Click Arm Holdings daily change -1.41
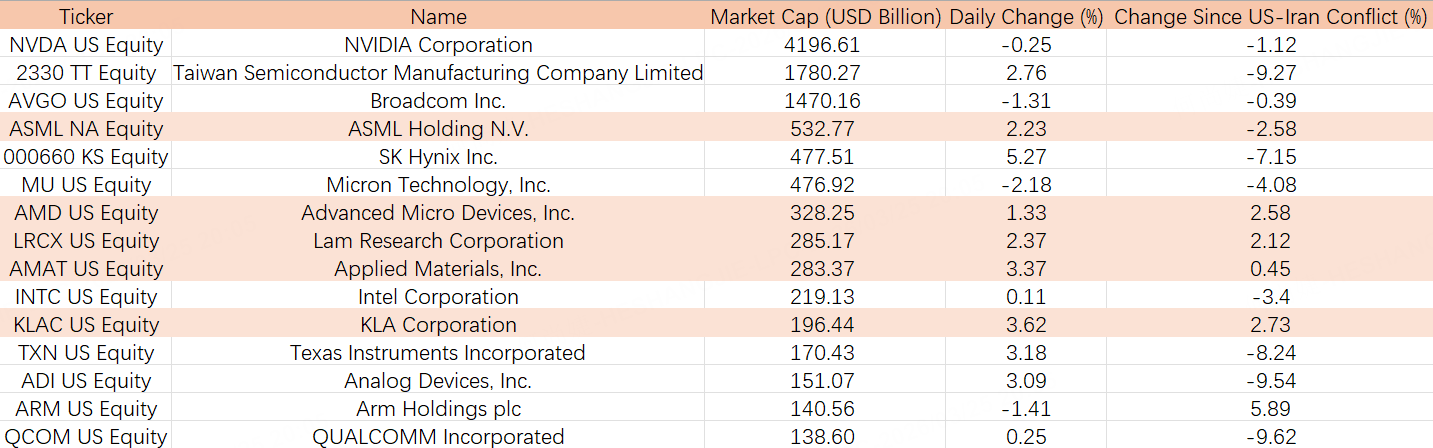 click(x=1026, y=409)
